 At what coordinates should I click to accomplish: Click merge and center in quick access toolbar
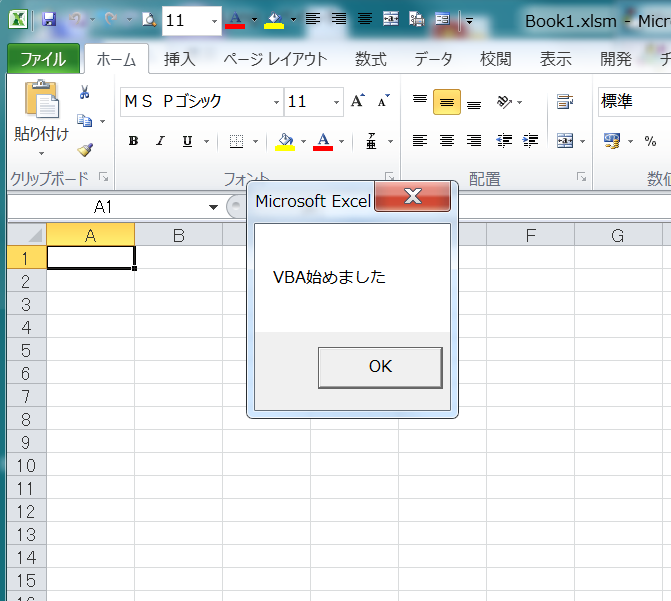click(391, 19)
